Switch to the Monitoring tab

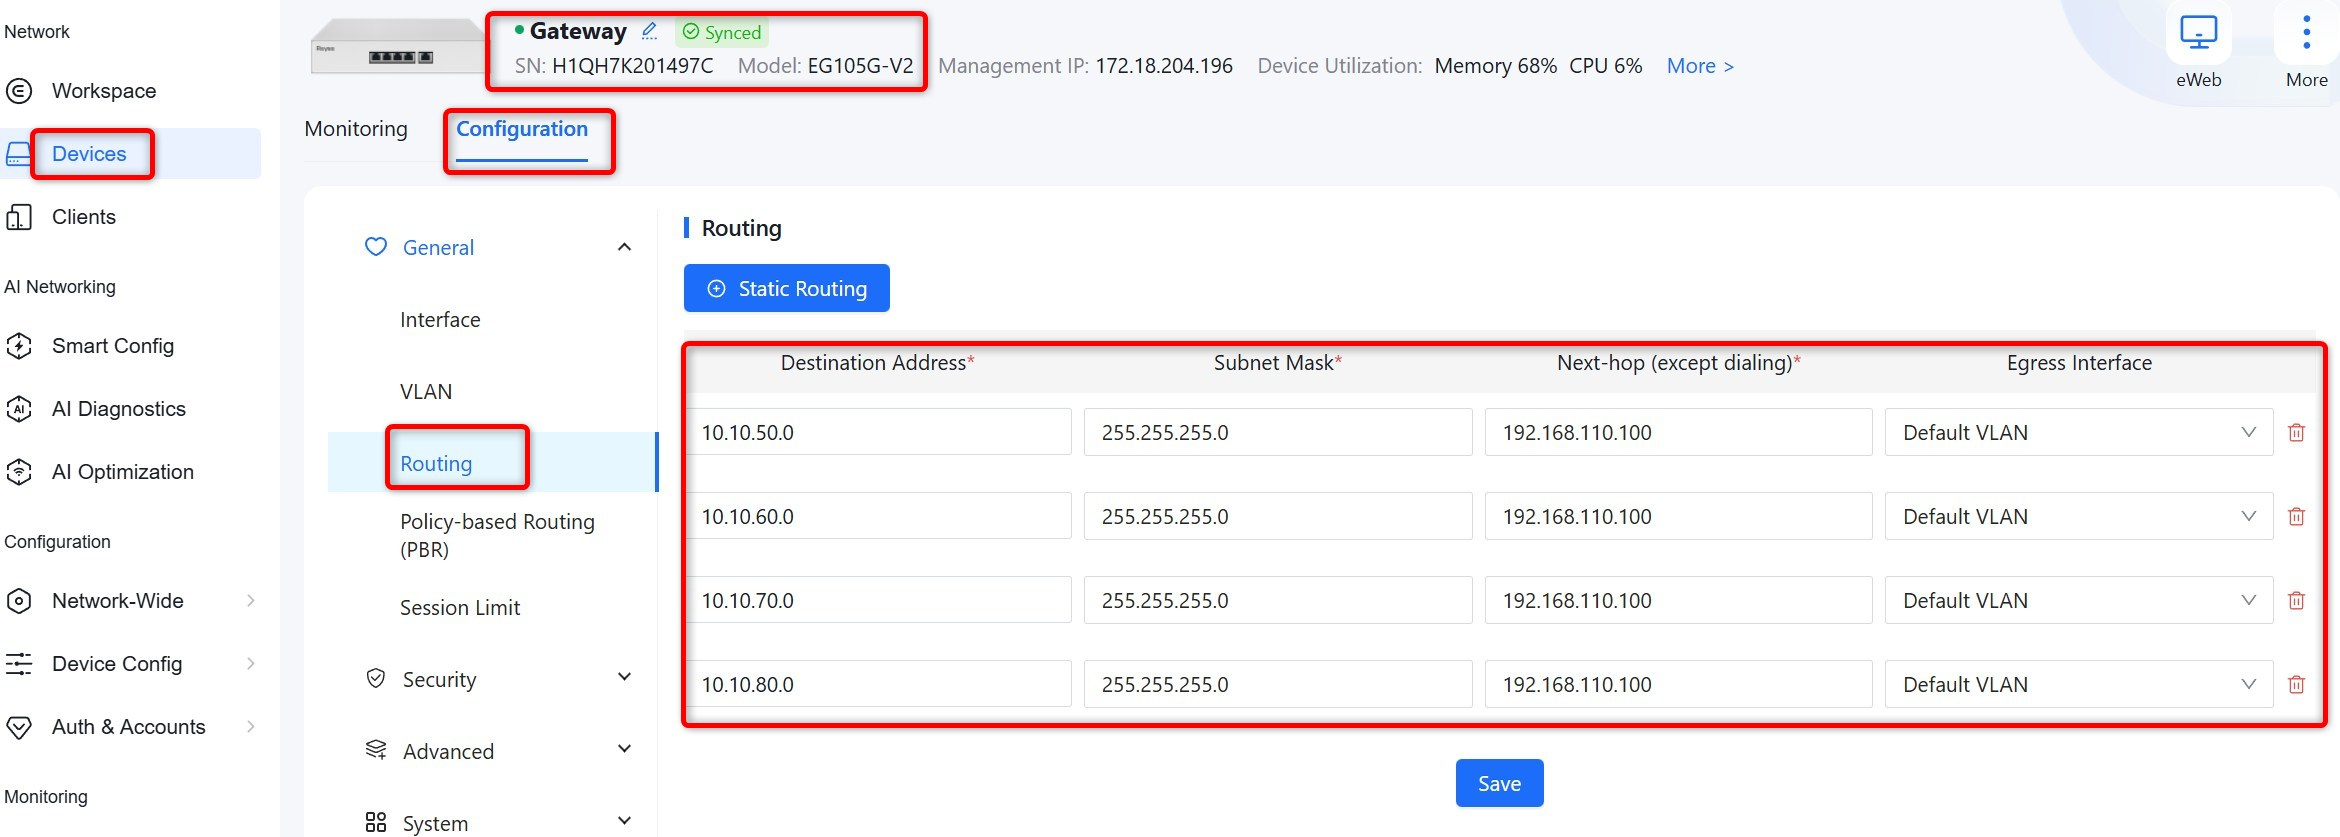pyautogui.click(x=356, y=129)
